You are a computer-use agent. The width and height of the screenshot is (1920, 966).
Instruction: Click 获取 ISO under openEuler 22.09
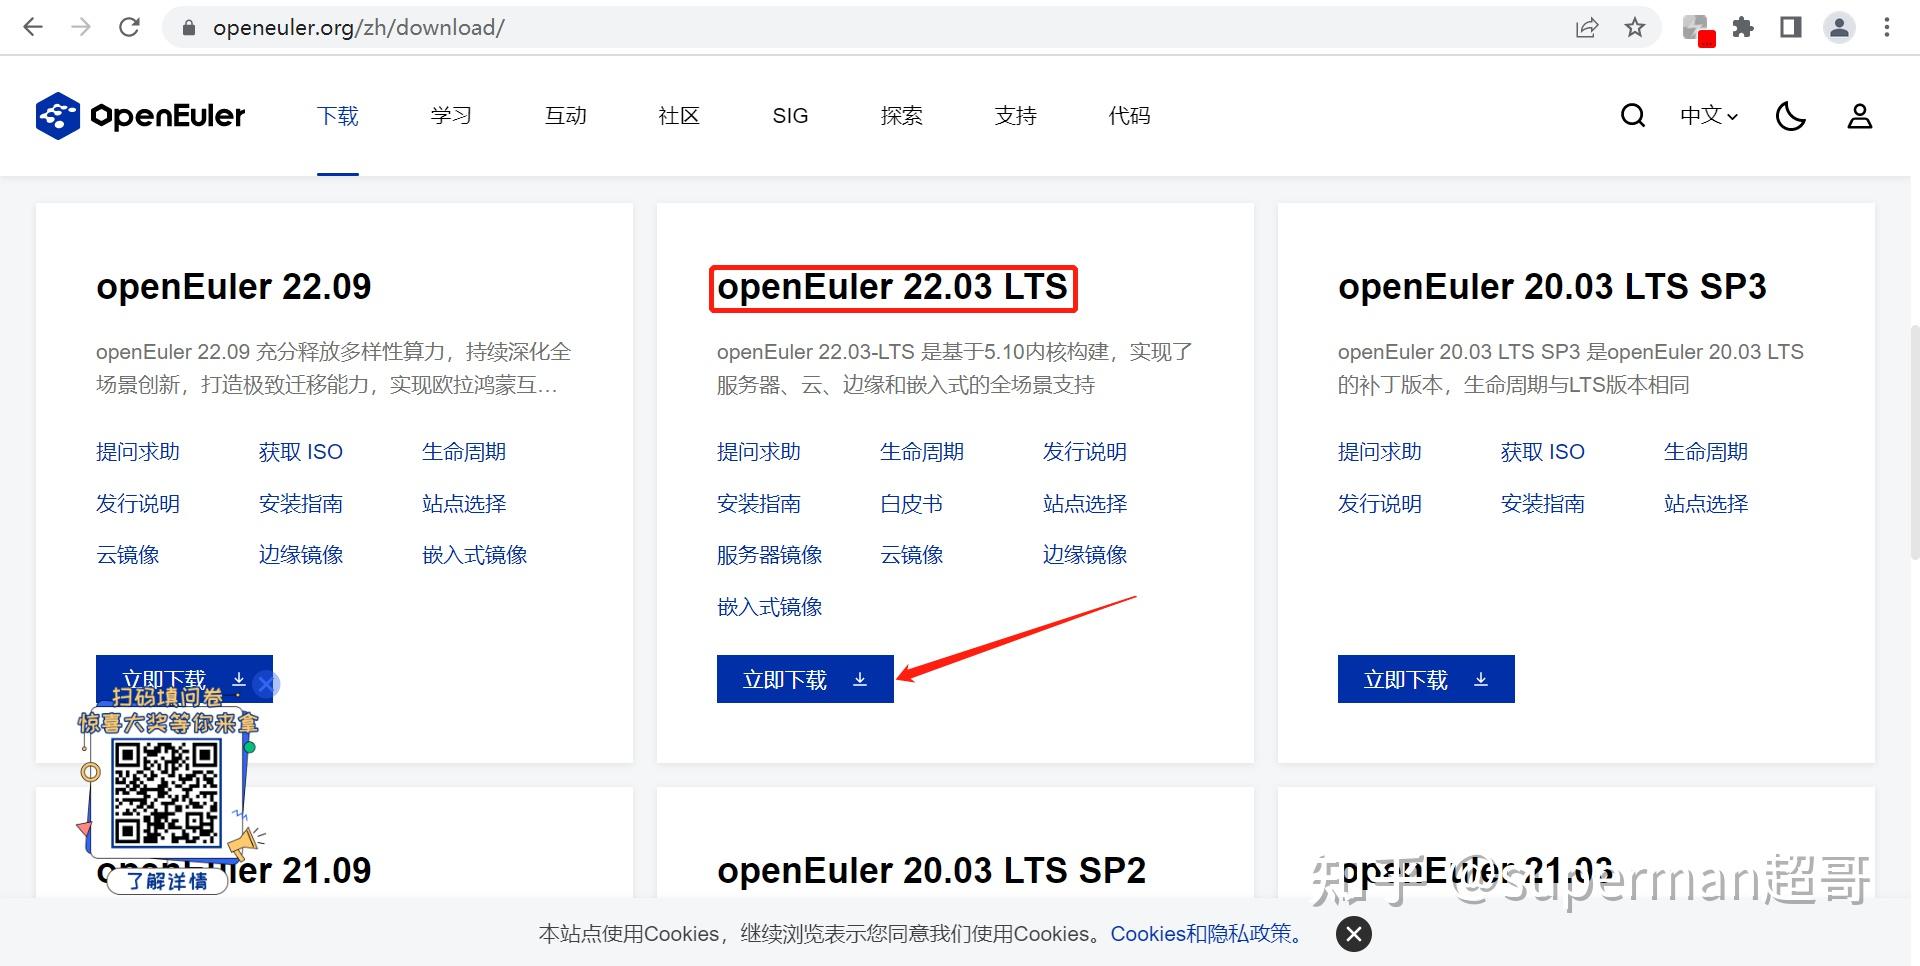(300, 451)
